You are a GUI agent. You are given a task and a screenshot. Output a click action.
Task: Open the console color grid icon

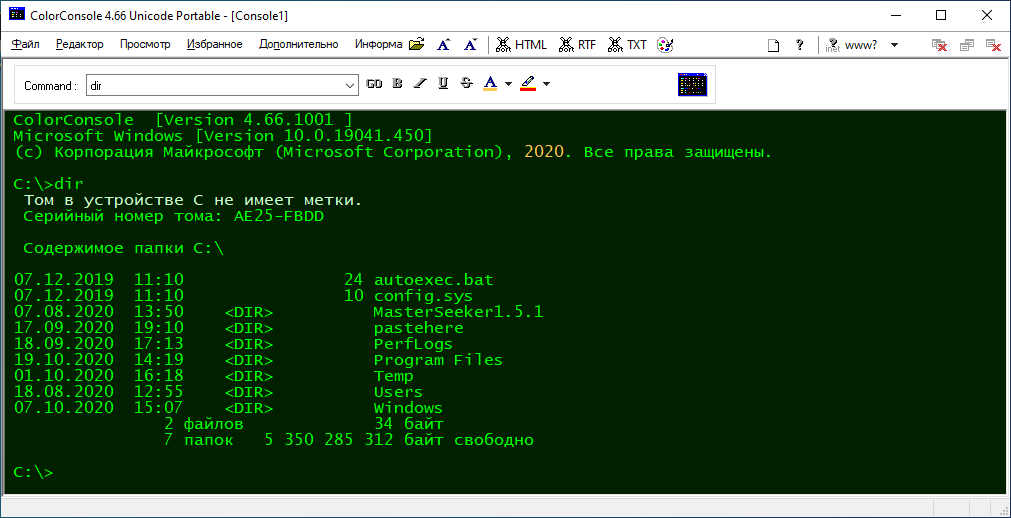692,85
